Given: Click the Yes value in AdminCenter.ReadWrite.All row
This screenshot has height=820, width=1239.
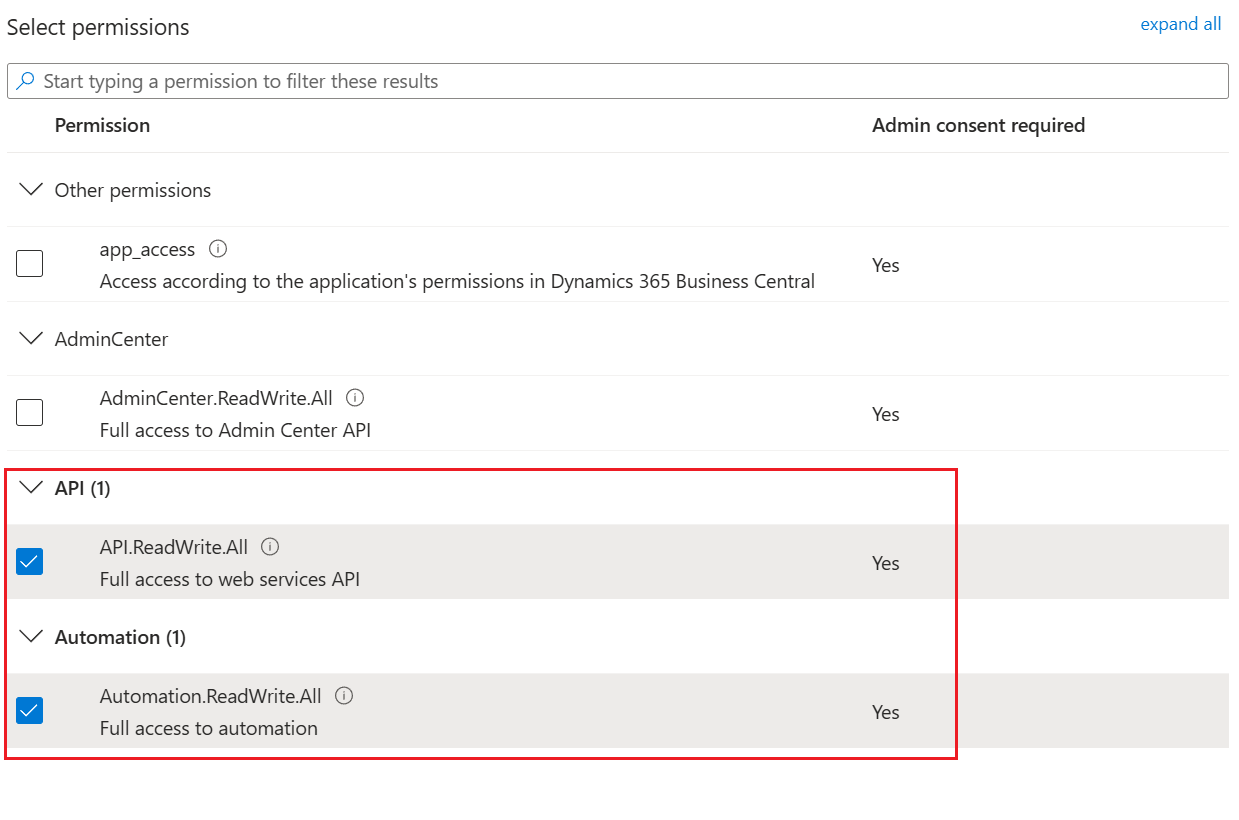Looking at the screenshot, I should pyautogui.click(x=886, y=414).
